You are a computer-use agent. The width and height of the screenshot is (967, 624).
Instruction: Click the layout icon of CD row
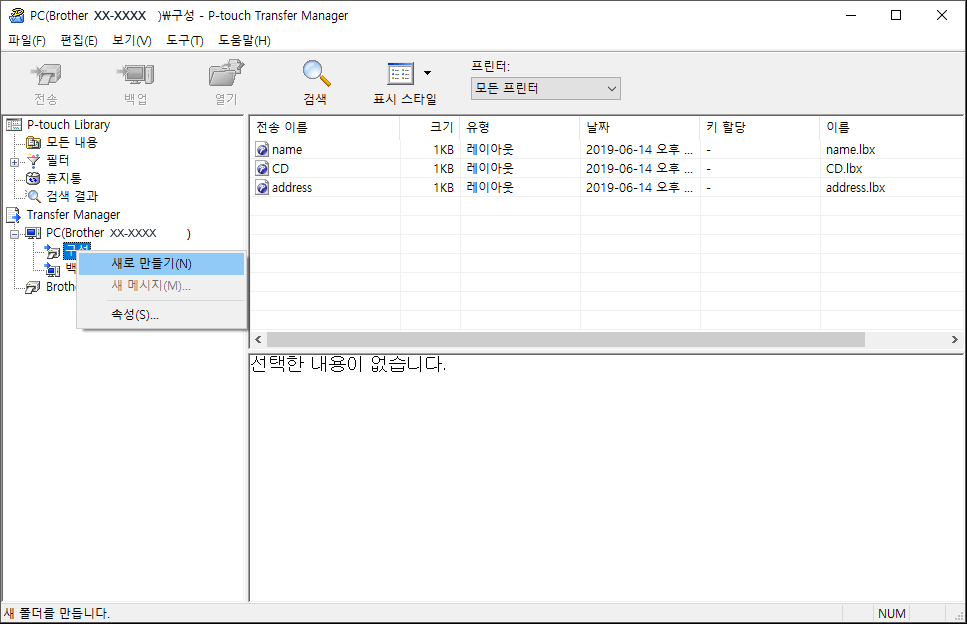coord(263,169)
